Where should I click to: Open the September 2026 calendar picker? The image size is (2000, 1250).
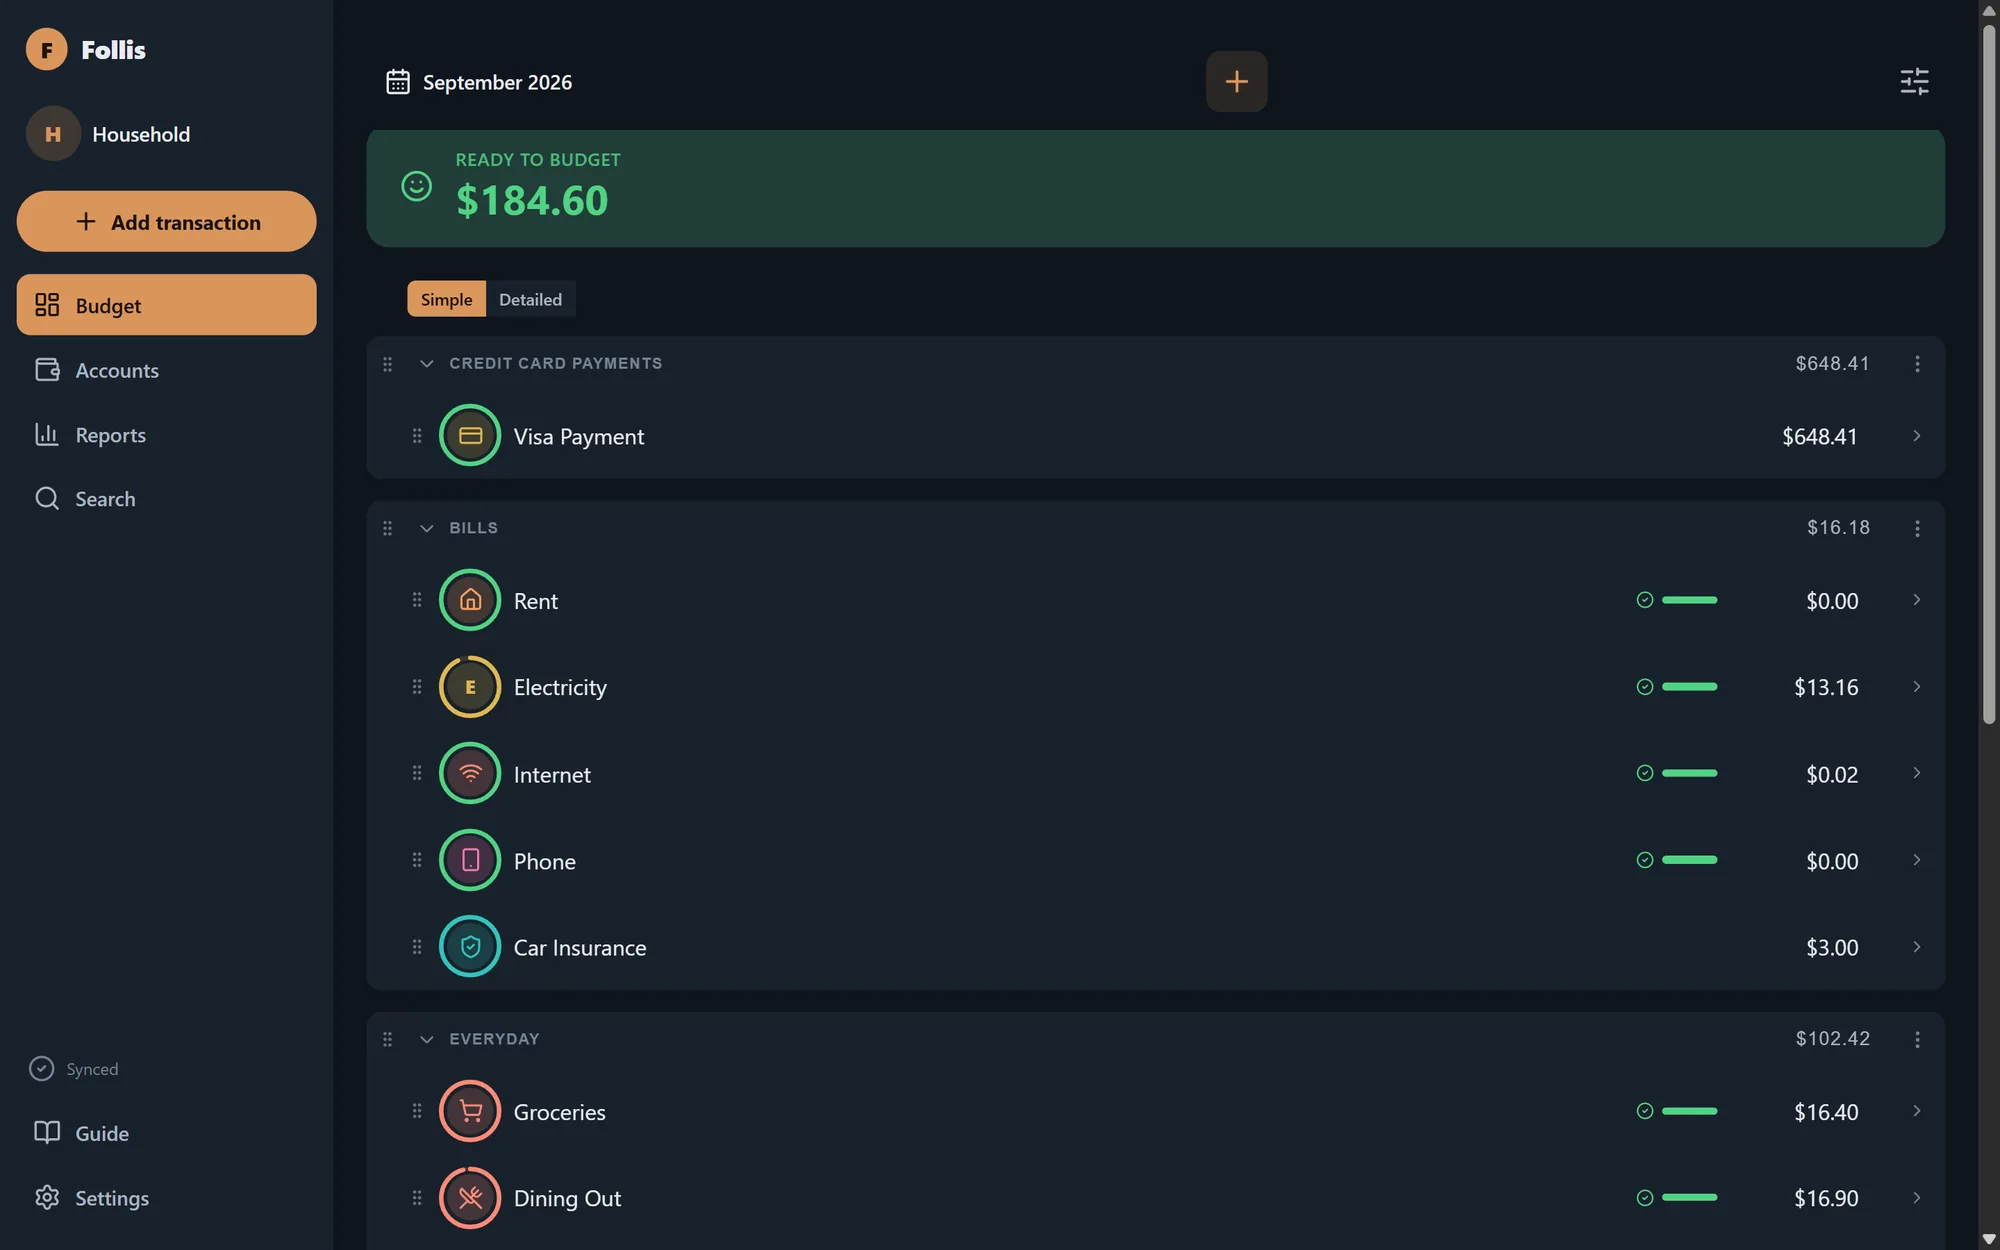479,82
